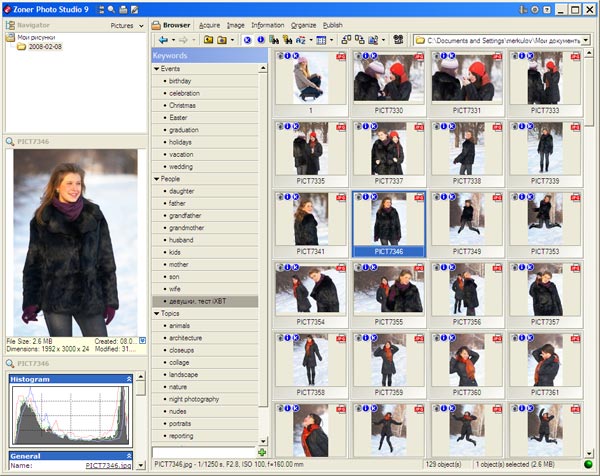Select the 2008-02-08 folder in Navigator
Image resolution: width=600 pixels, height=476 pixels.
click(x=43, y=46)
